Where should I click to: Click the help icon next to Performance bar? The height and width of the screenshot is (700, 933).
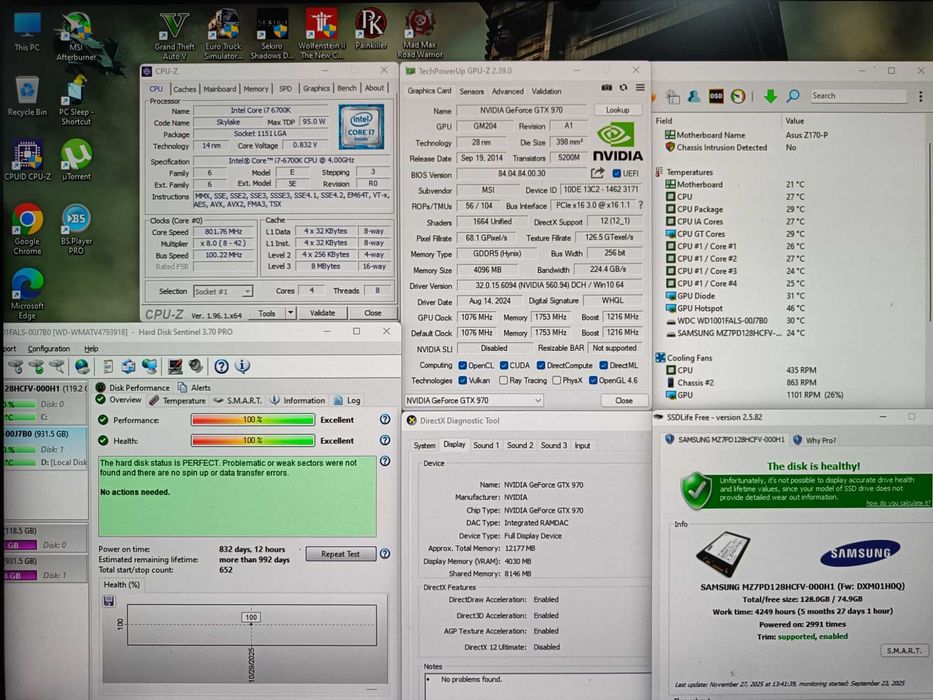[x=385, y=420]
